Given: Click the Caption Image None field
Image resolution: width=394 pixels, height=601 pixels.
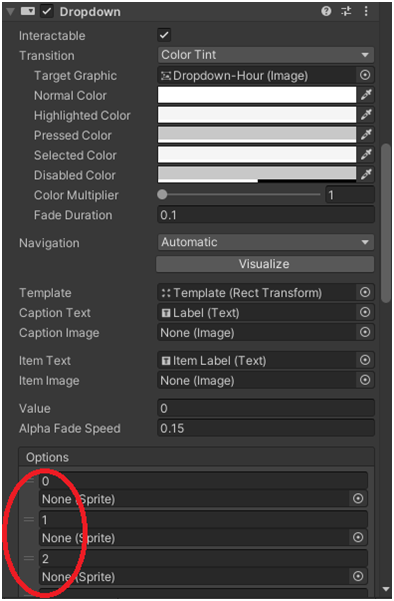Looking at the screenshot, I should click(x=257, y=333).
